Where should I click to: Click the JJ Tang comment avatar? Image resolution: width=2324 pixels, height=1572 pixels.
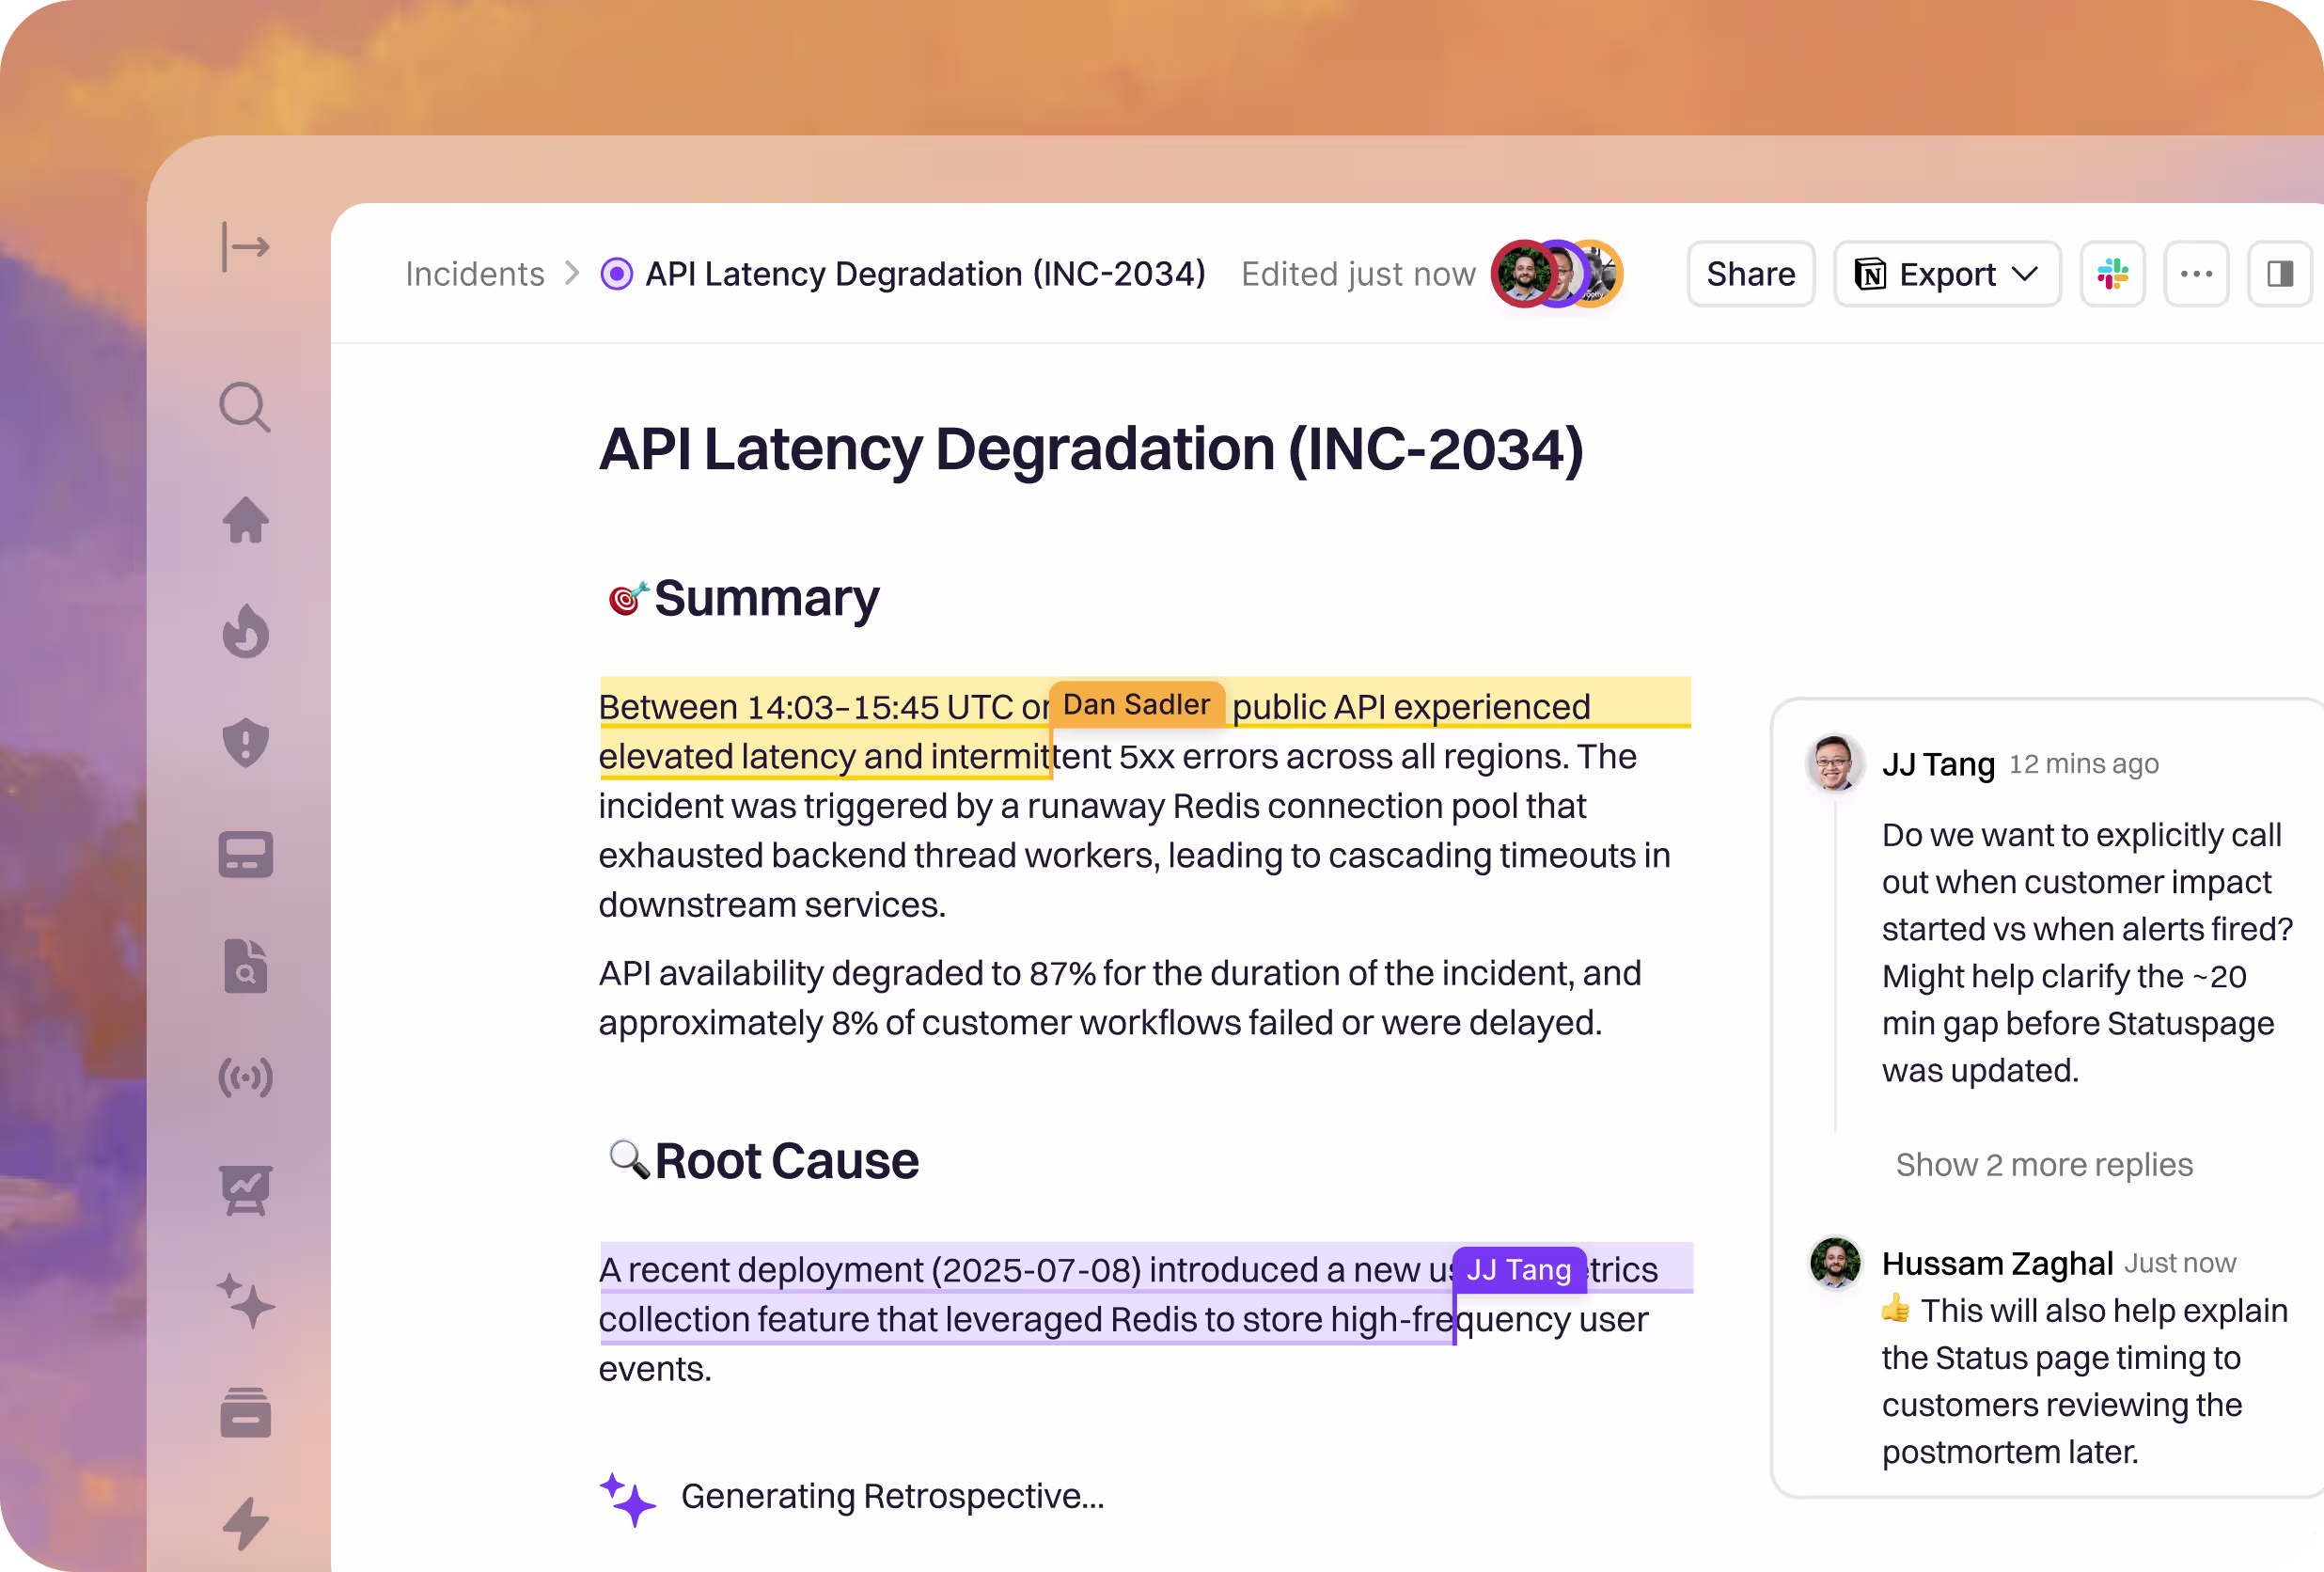[1833, 763]
